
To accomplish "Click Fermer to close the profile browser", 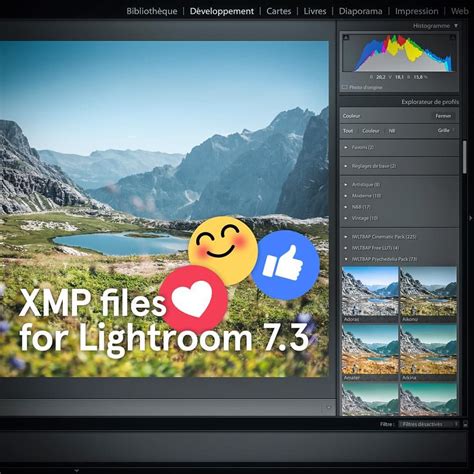I will click(x=443, y=116).
